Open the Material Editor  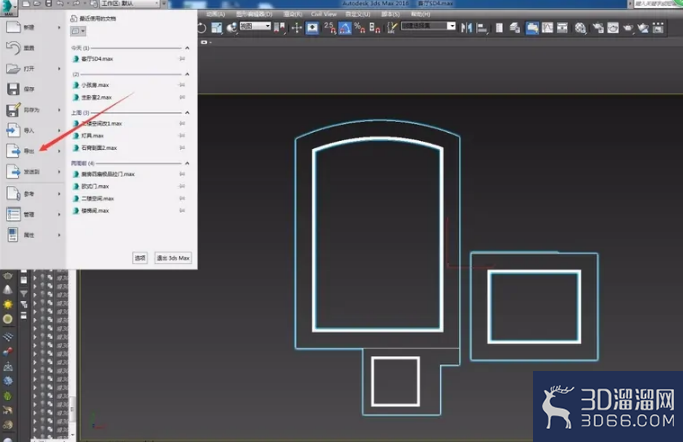[x=580, y=28]
